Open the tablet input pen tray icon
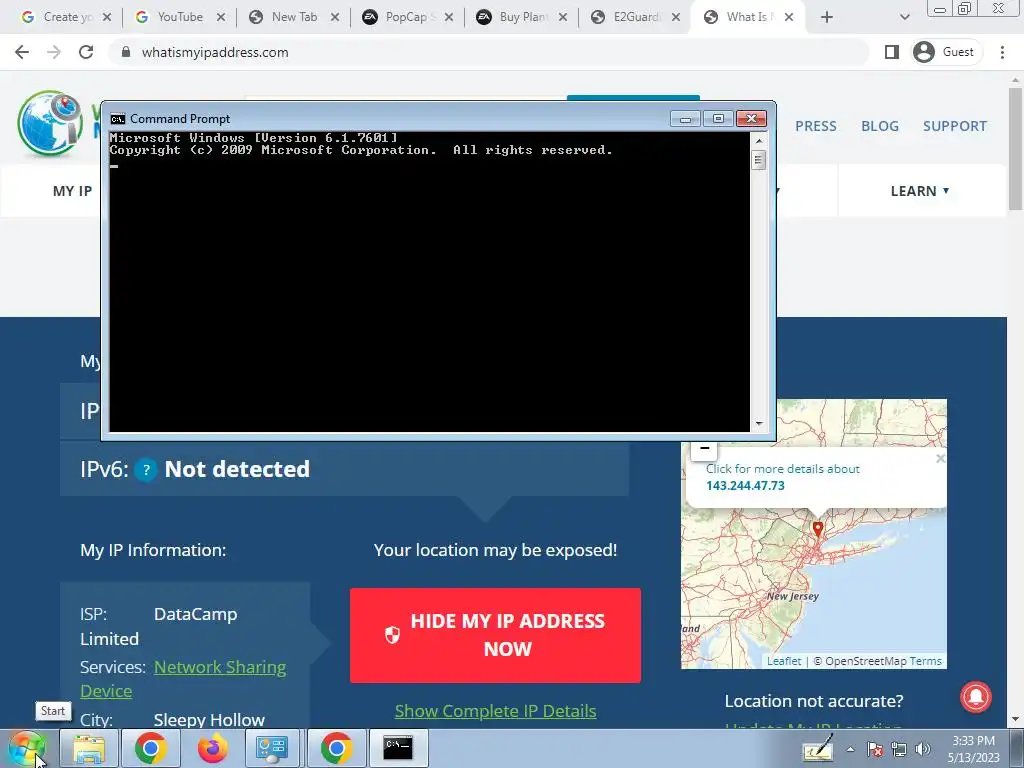 [818, 749]
